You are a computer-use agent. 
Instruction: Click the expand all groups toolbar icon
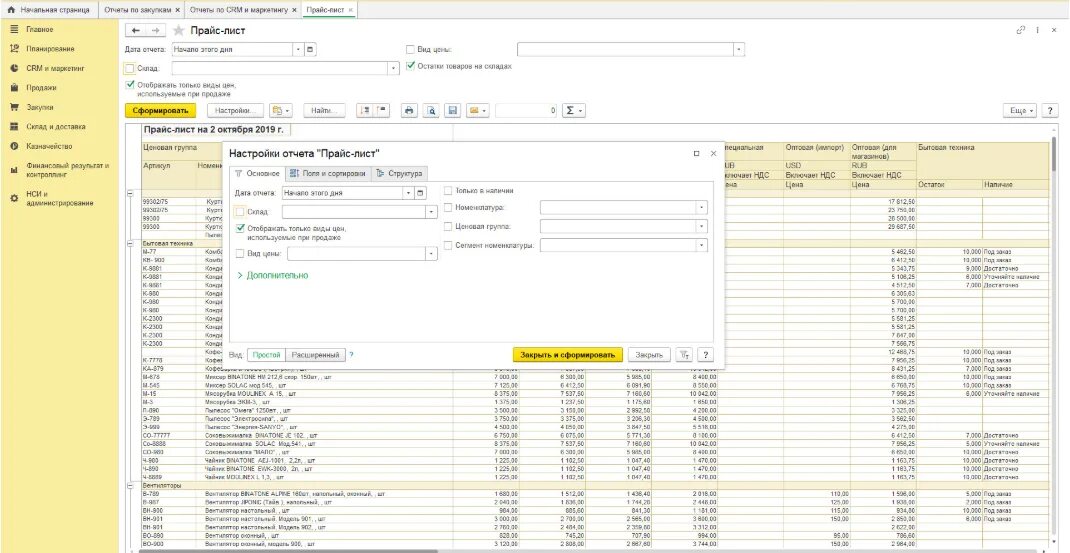tap(364, 111)
